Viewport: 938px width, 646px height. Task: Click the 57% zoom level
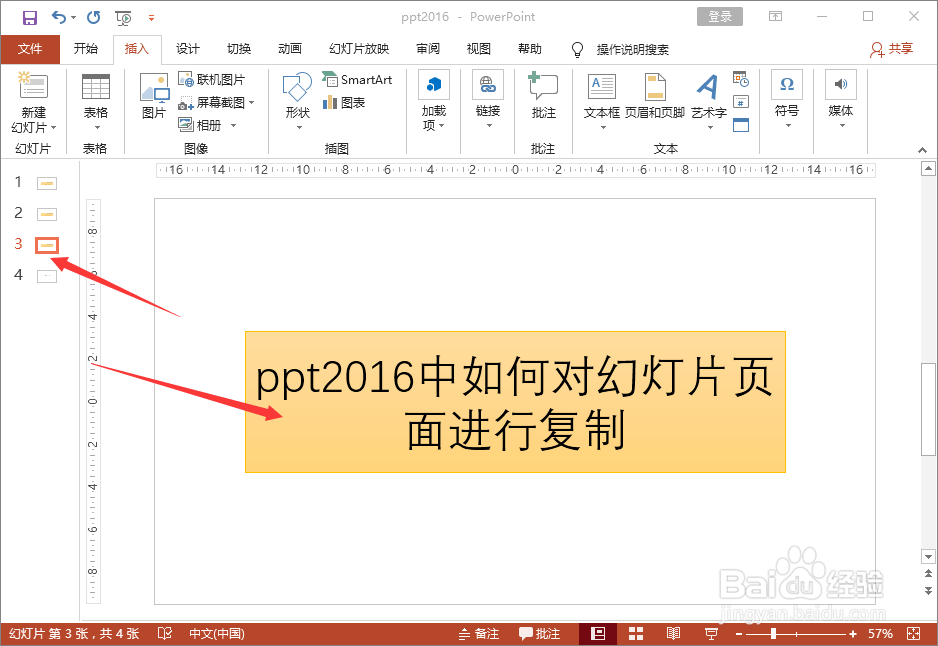[880, 633]
